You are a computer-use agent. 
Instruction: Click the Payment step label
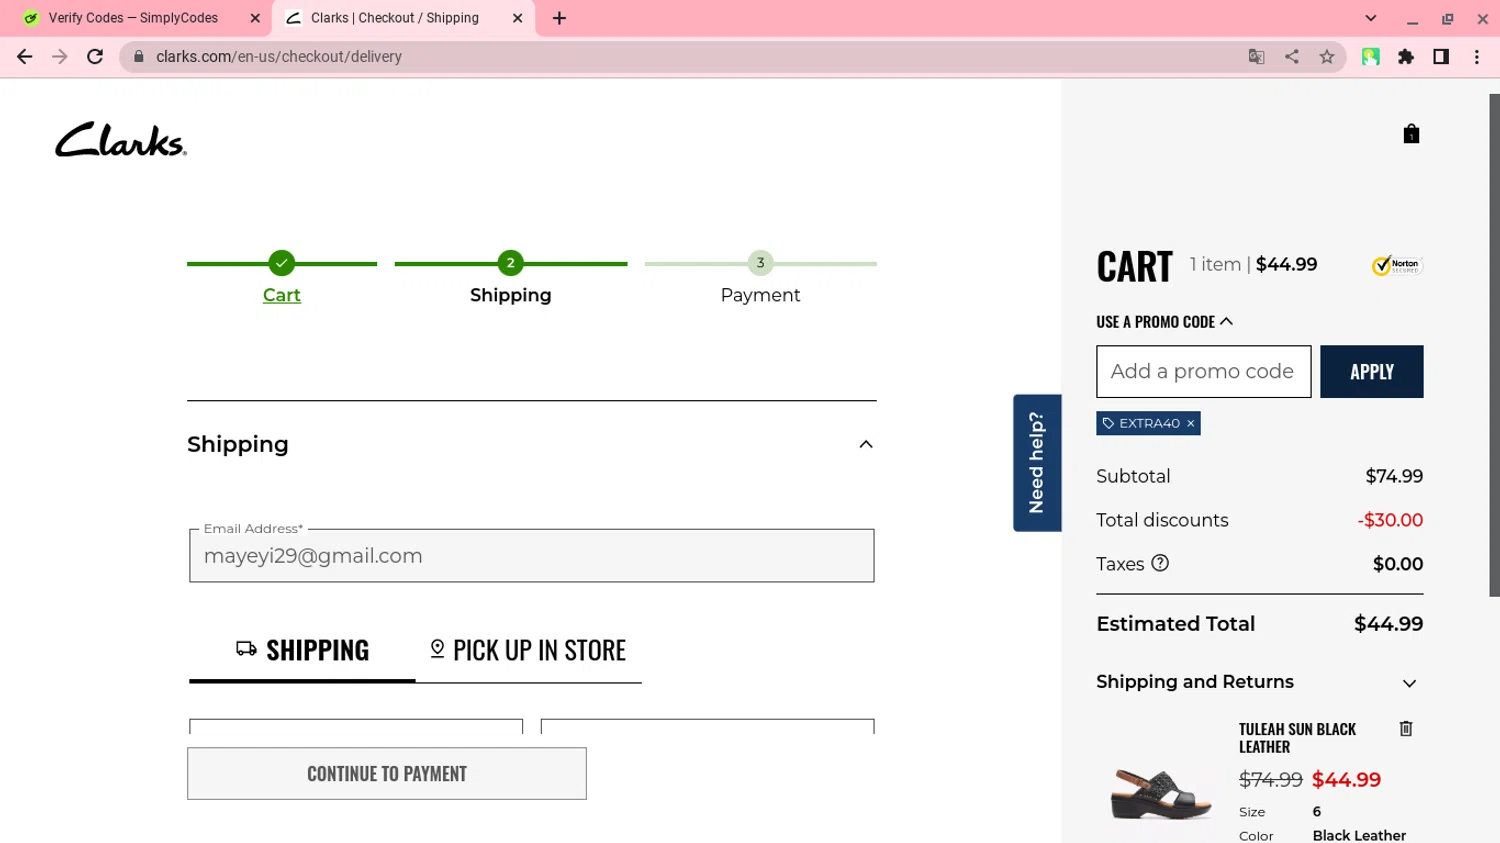(x=760, y=295)
